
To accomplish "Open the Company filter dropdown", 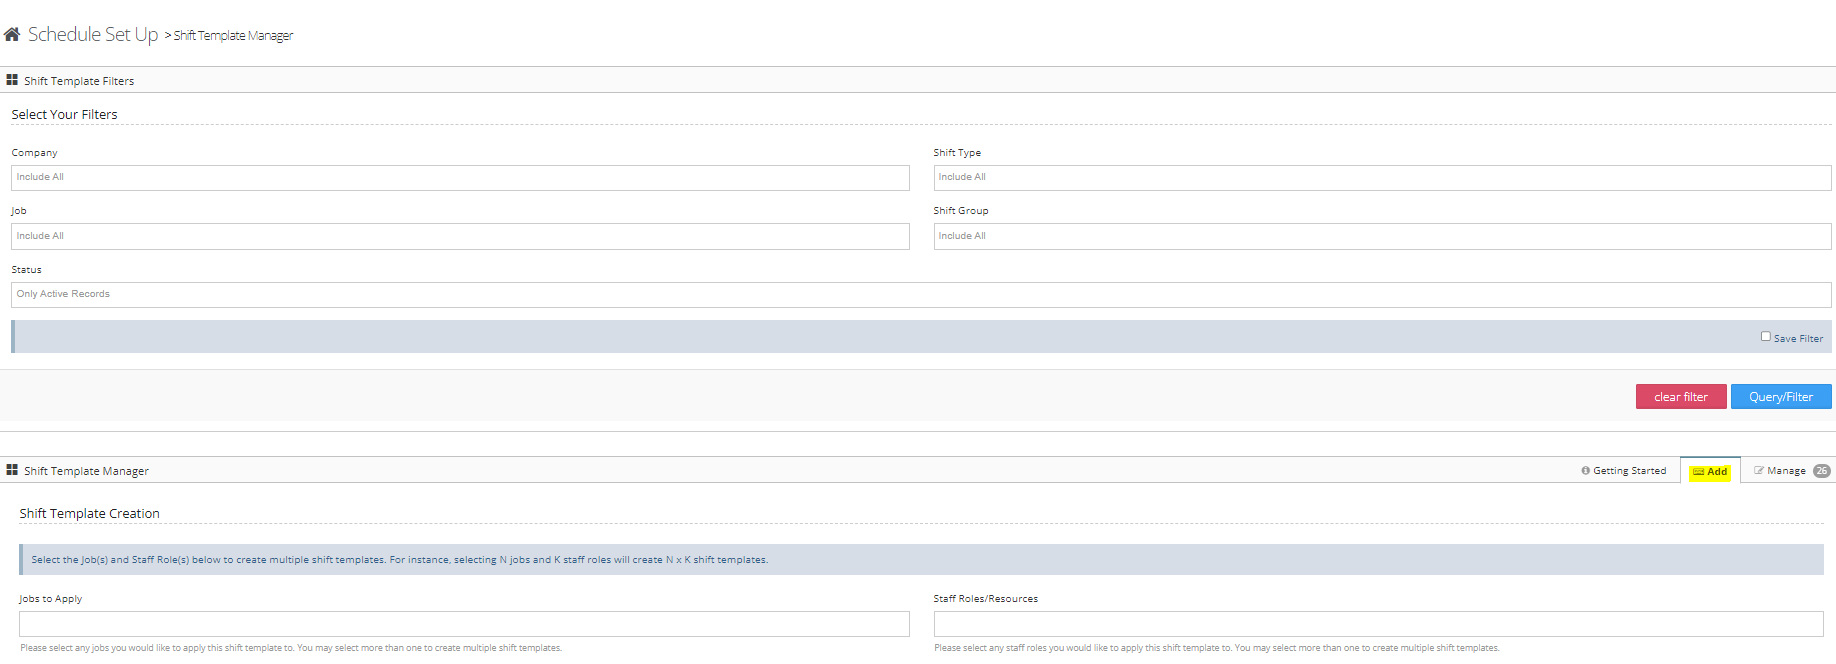I will pyautogui.click(x=460, y=178).
